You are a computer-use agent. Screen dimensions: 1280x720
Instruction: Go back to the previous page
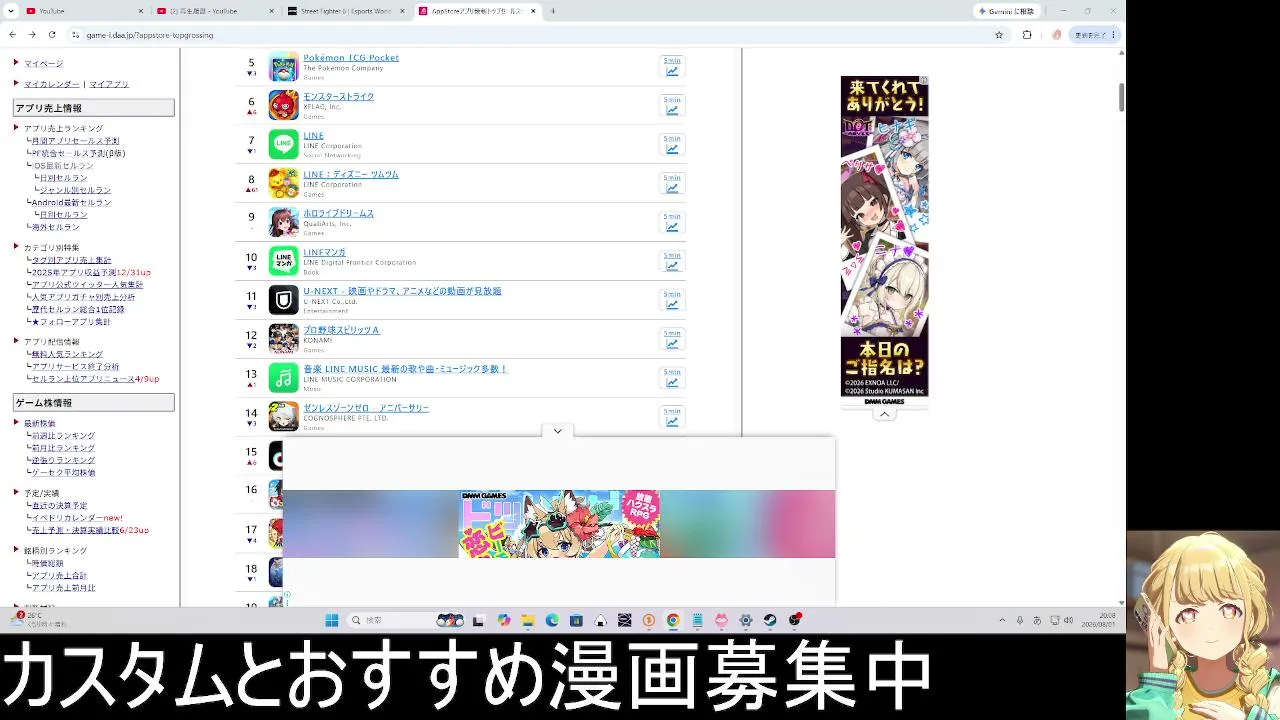coord(12,35)
